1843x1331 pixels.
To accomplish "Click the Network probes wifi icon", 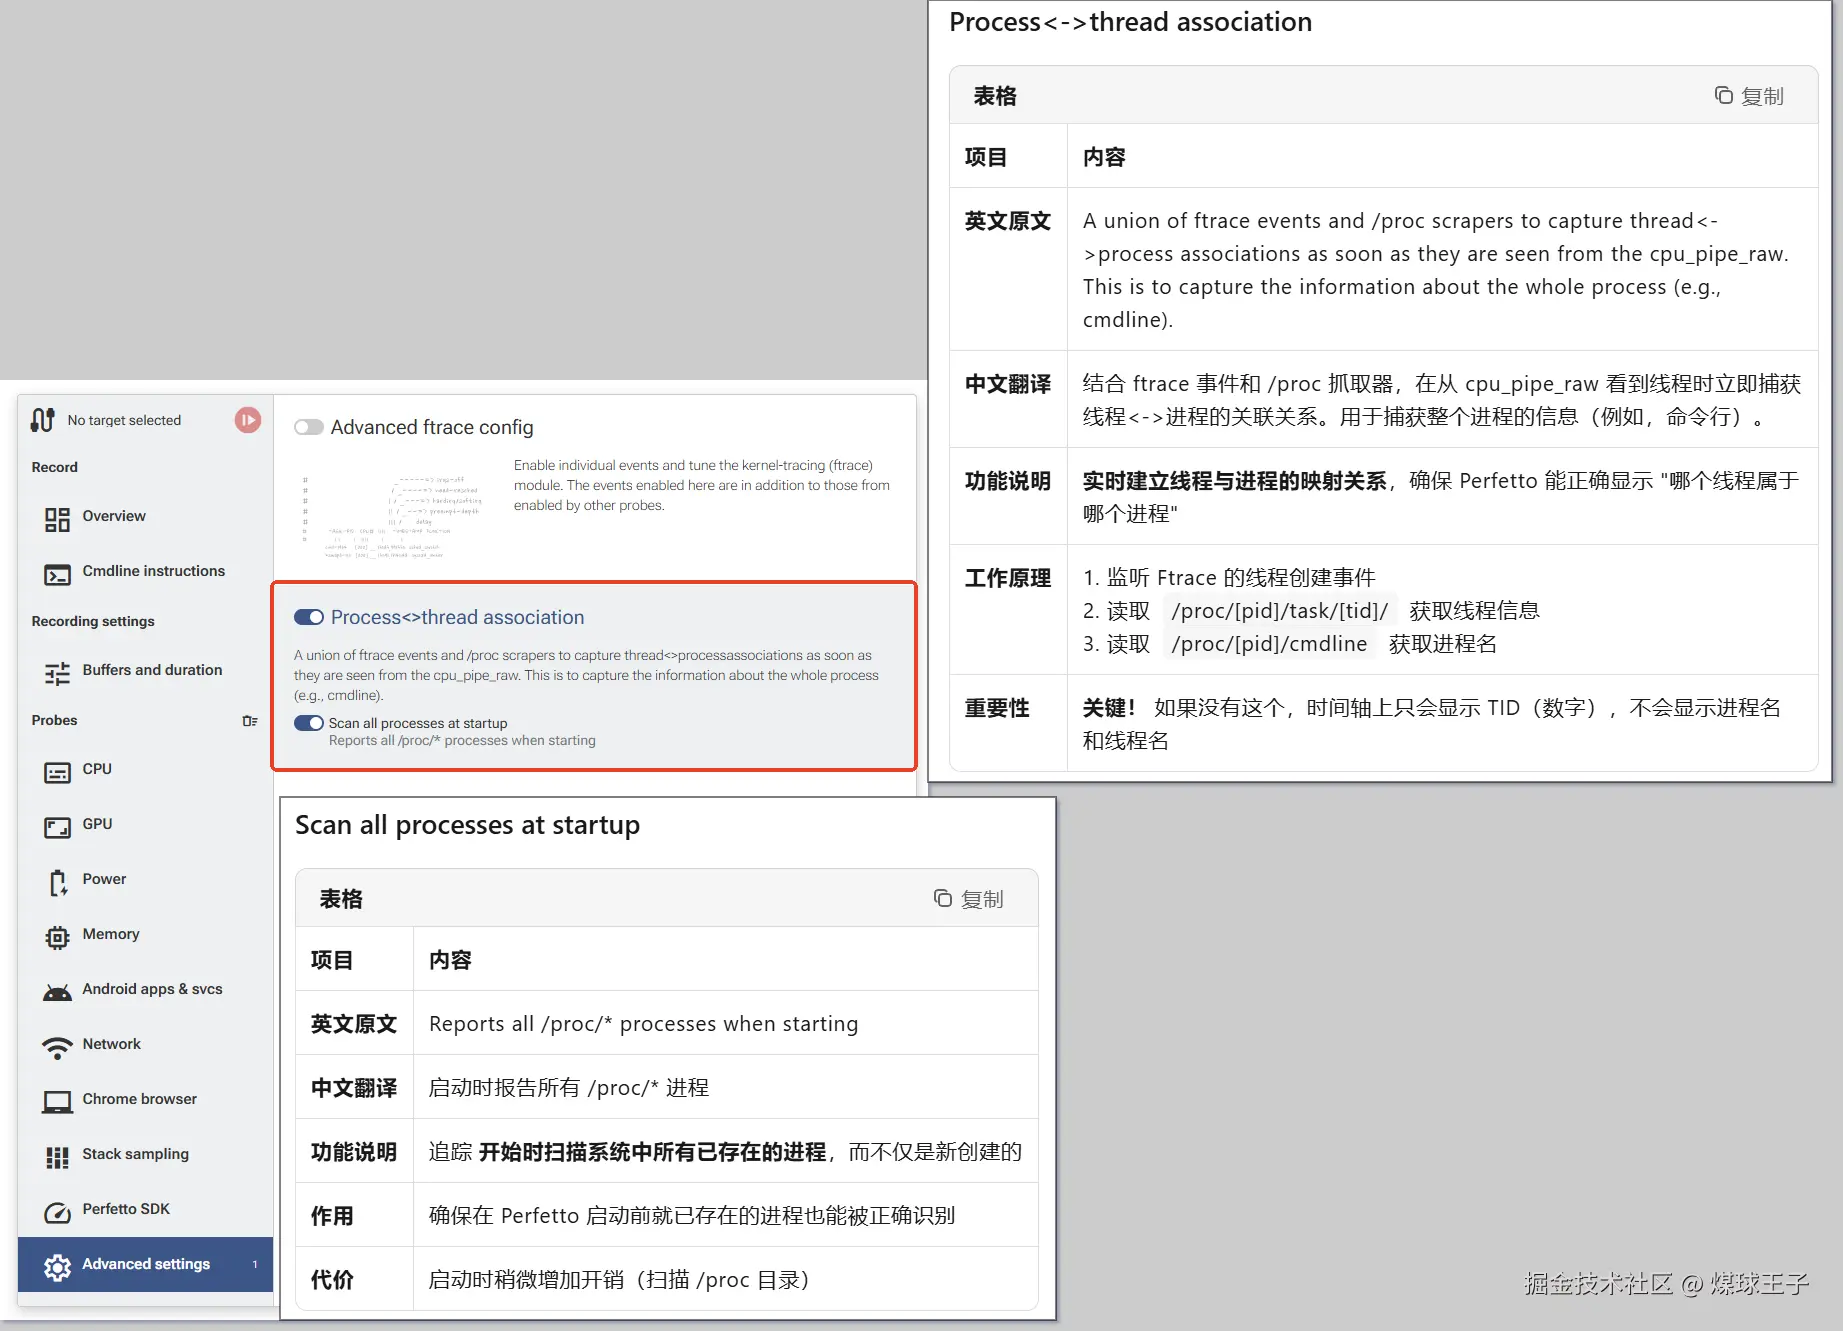I will coord(57,1045).
